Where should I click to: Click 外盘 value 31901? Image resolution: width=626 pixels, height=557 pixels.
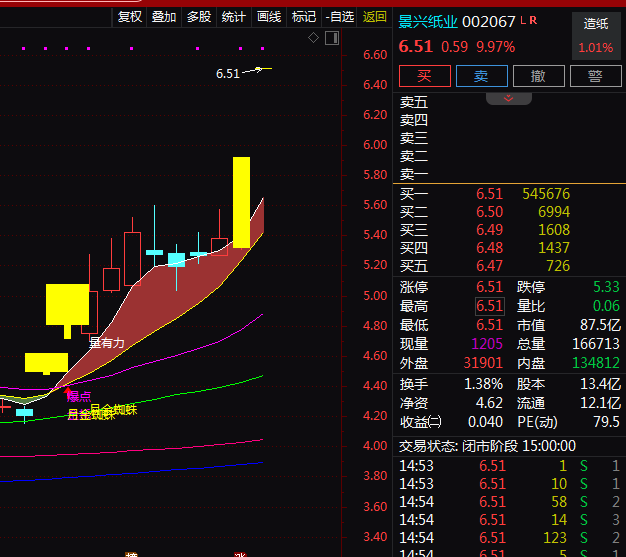483,363
